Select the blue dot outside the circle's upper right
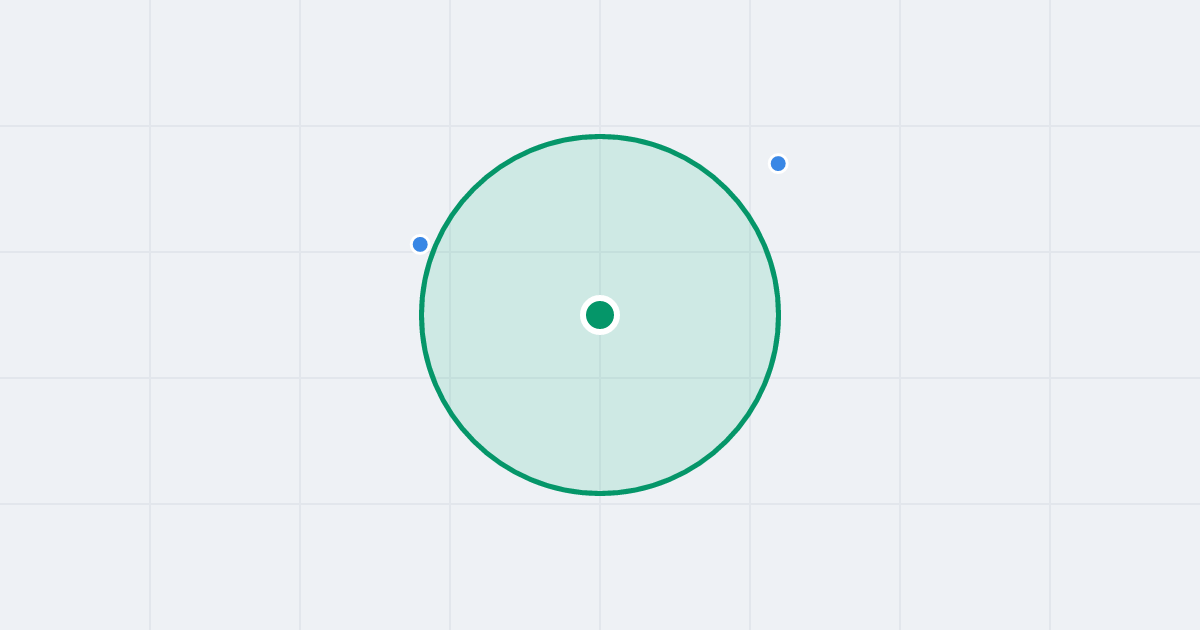This screenshot has width=1200, height=630. [x=778, y=163]
